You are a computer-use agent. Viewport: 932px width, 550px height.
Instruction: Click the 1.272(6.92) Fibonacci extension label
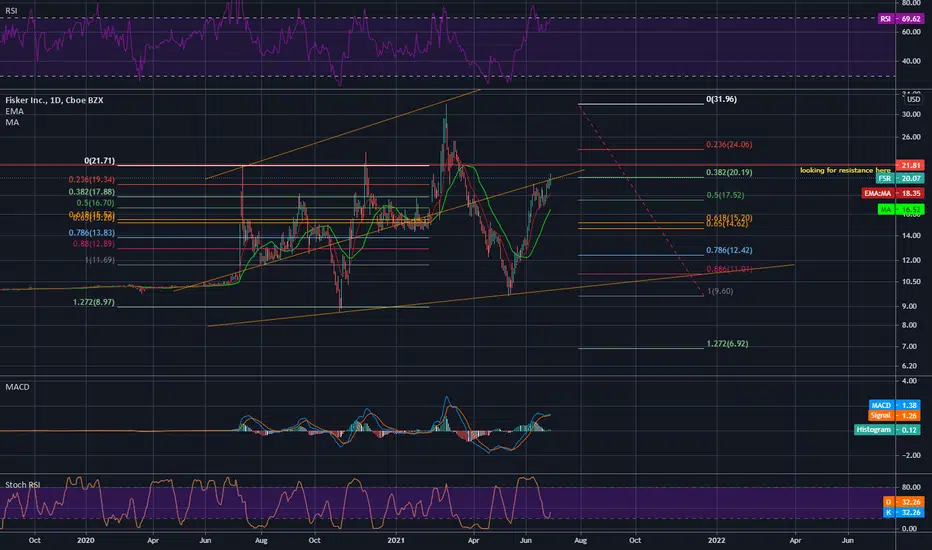[x=727, y=344]
